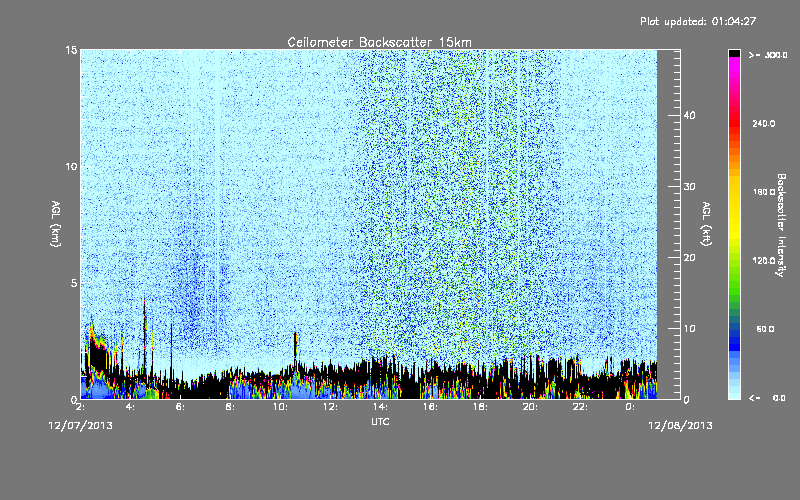
Task: Click the "Backscatter Intensity" colorbar label
Action: 781,225
